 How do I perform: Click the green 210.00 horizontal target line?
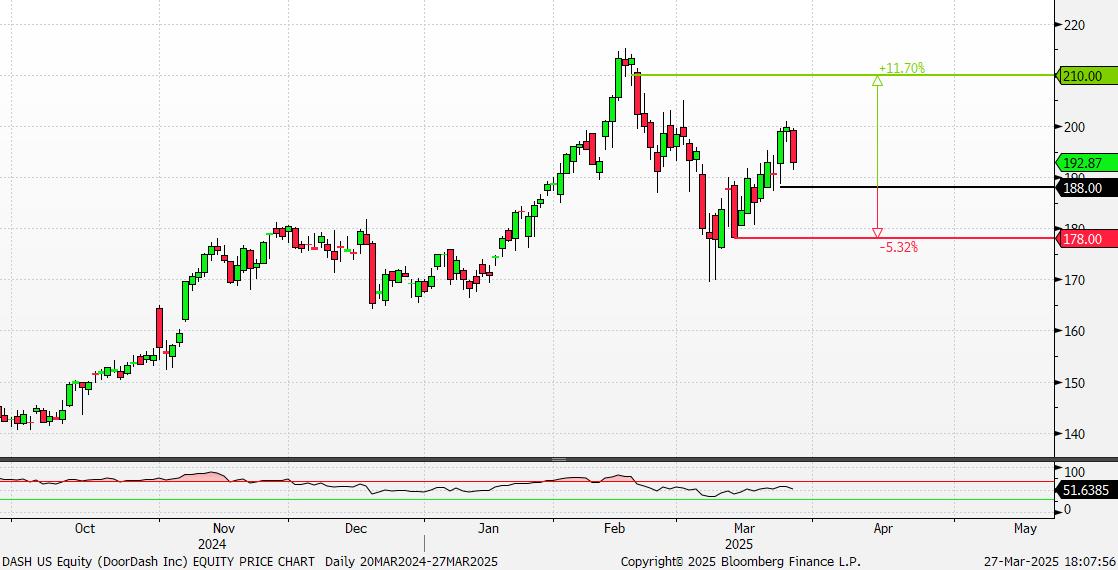click(845, 75)
